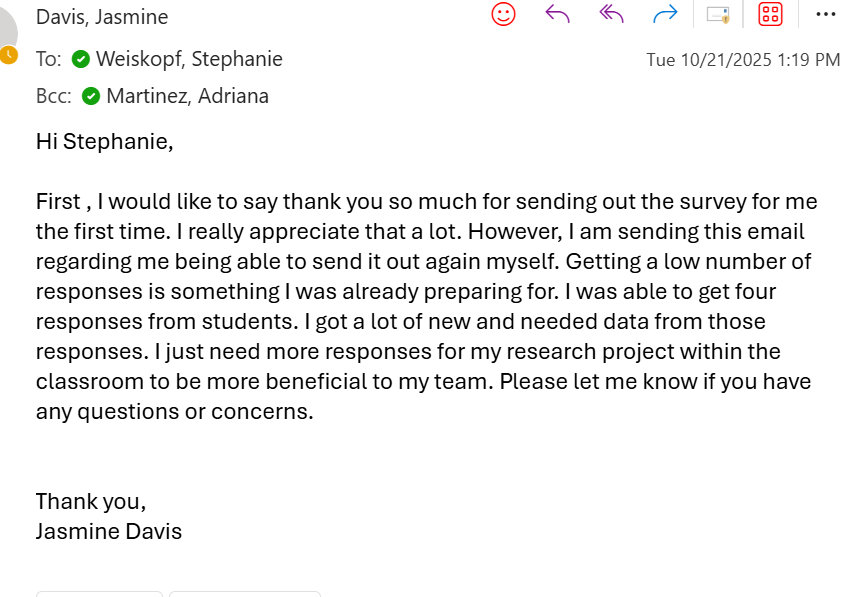Open Bcc recipient Martinez, Adriana
859x597 pixels.
coord(187,96)
